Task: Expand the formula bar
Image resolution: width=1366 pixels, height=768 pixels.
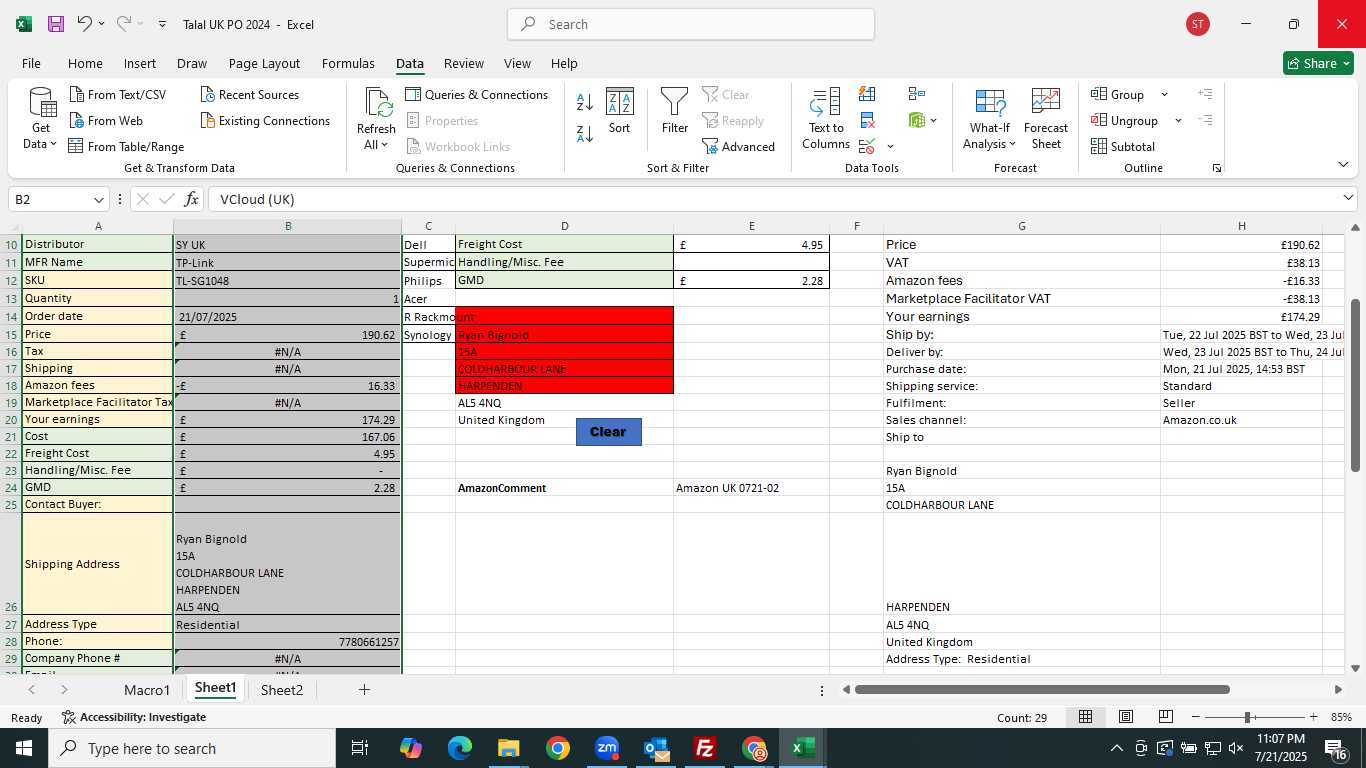Action: coord(1348,198)
